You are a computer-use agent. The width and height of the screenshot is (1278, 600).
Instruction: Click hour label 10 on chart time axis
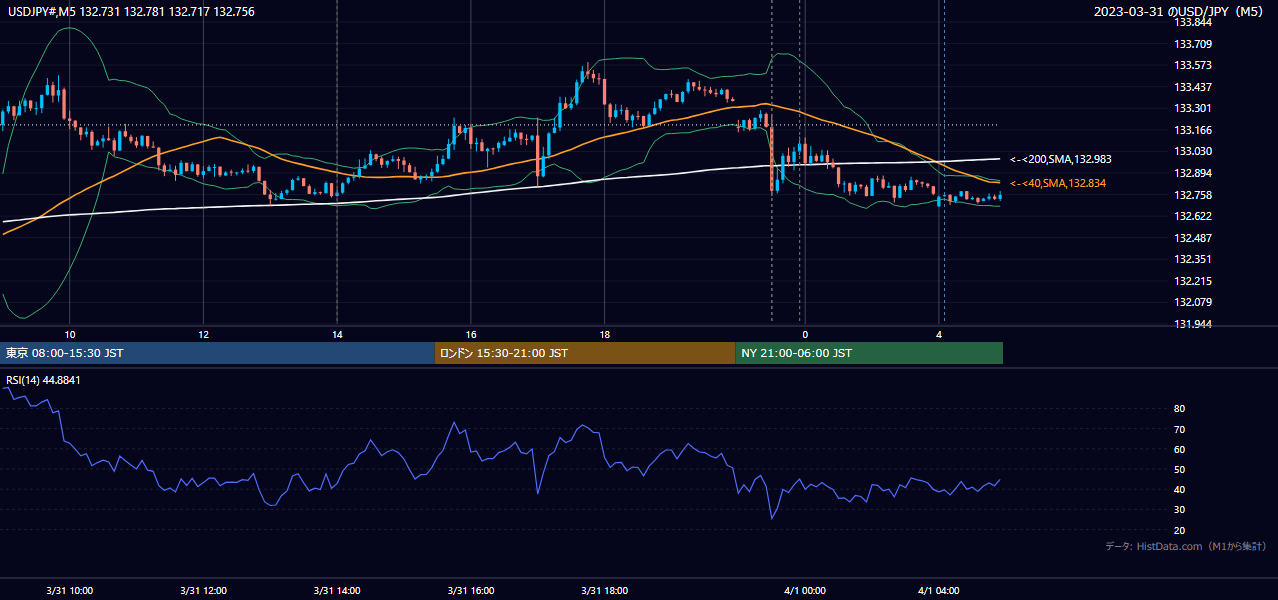(70, 334)
